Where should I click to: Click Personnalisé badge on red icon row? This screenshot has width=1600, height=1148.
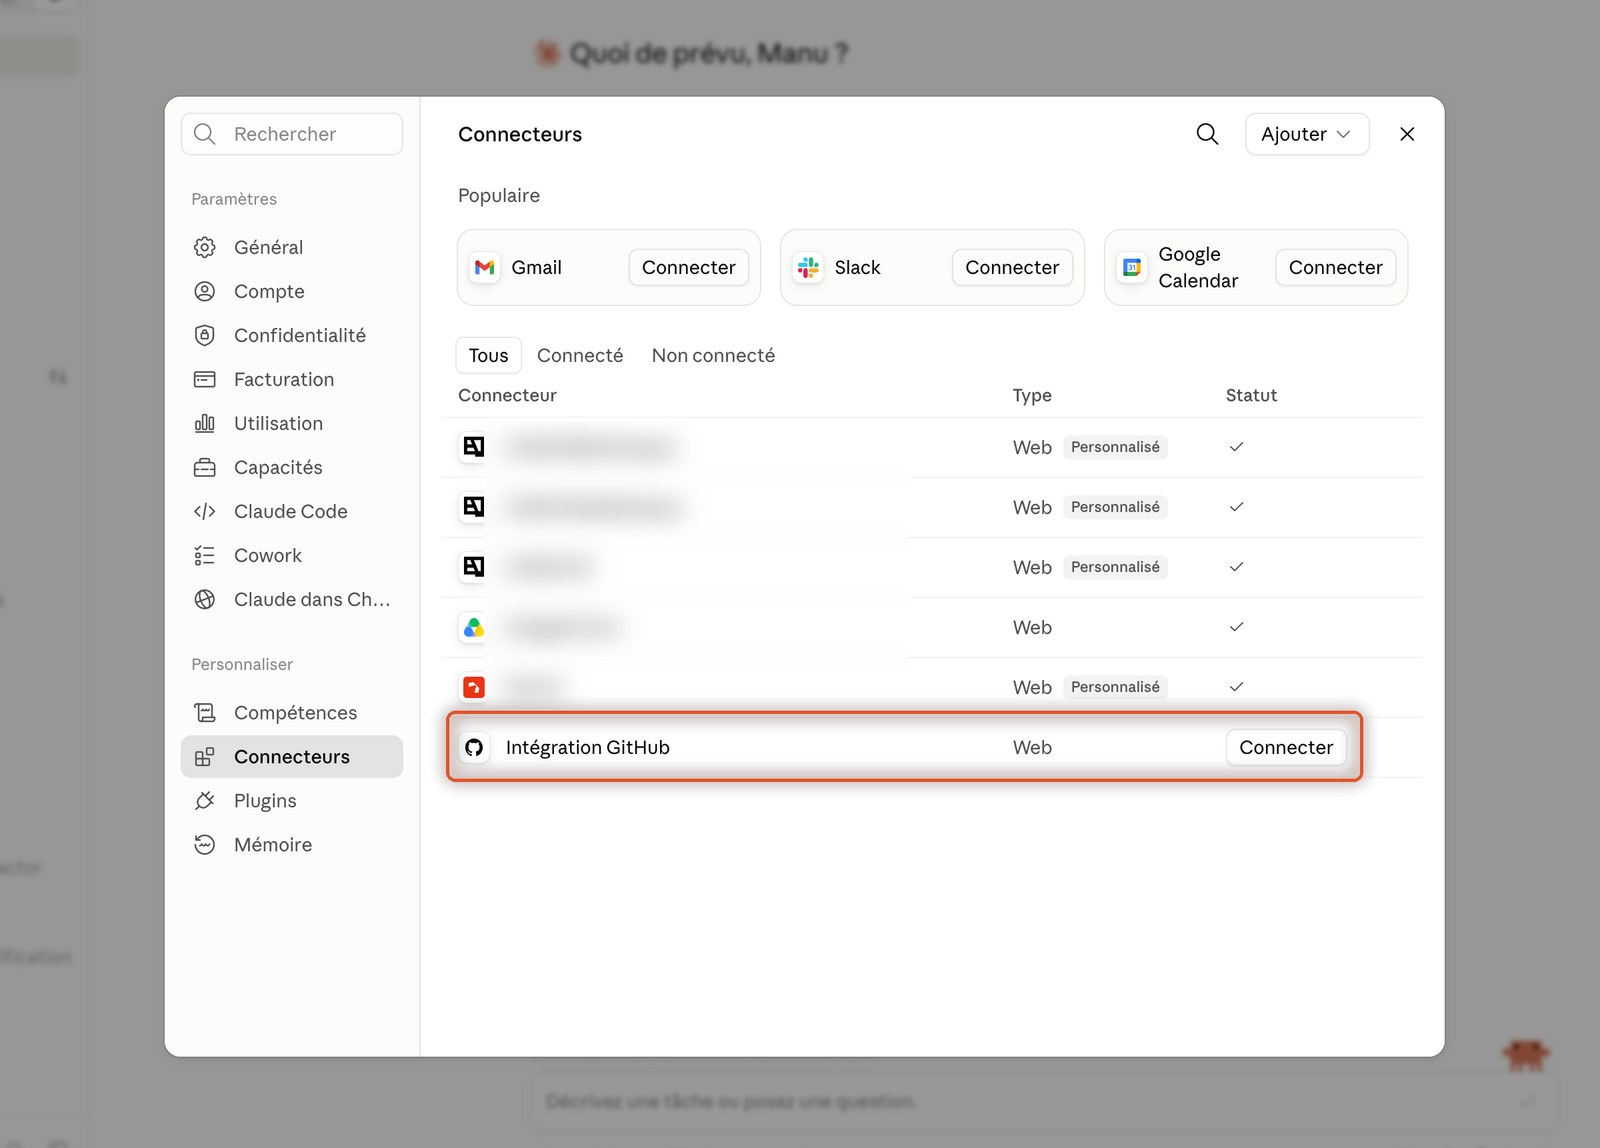pyautogui.click(x=1115, y=687)
